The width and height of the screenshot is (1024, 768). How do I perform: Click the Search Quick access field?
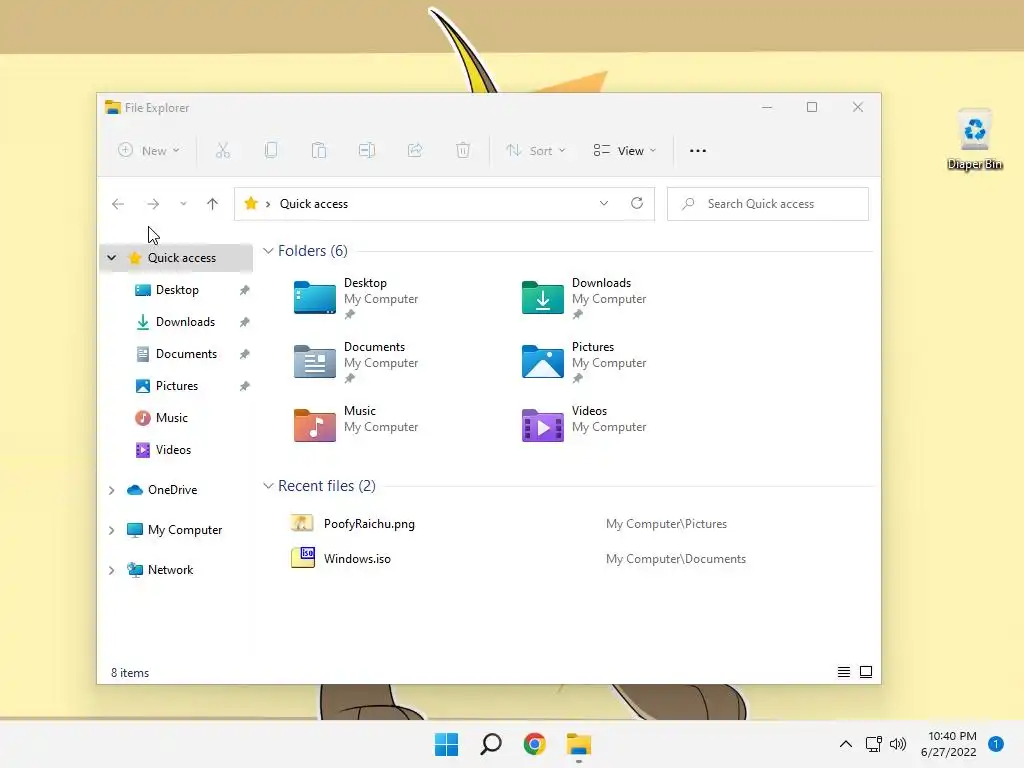[768, 204]
